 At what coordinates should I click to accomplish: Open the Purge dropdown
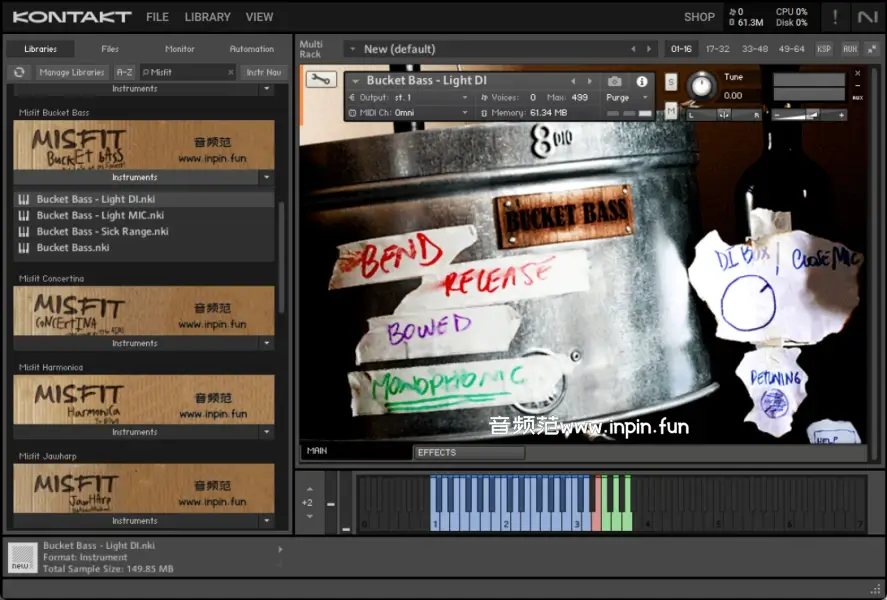tap(626, 97)
